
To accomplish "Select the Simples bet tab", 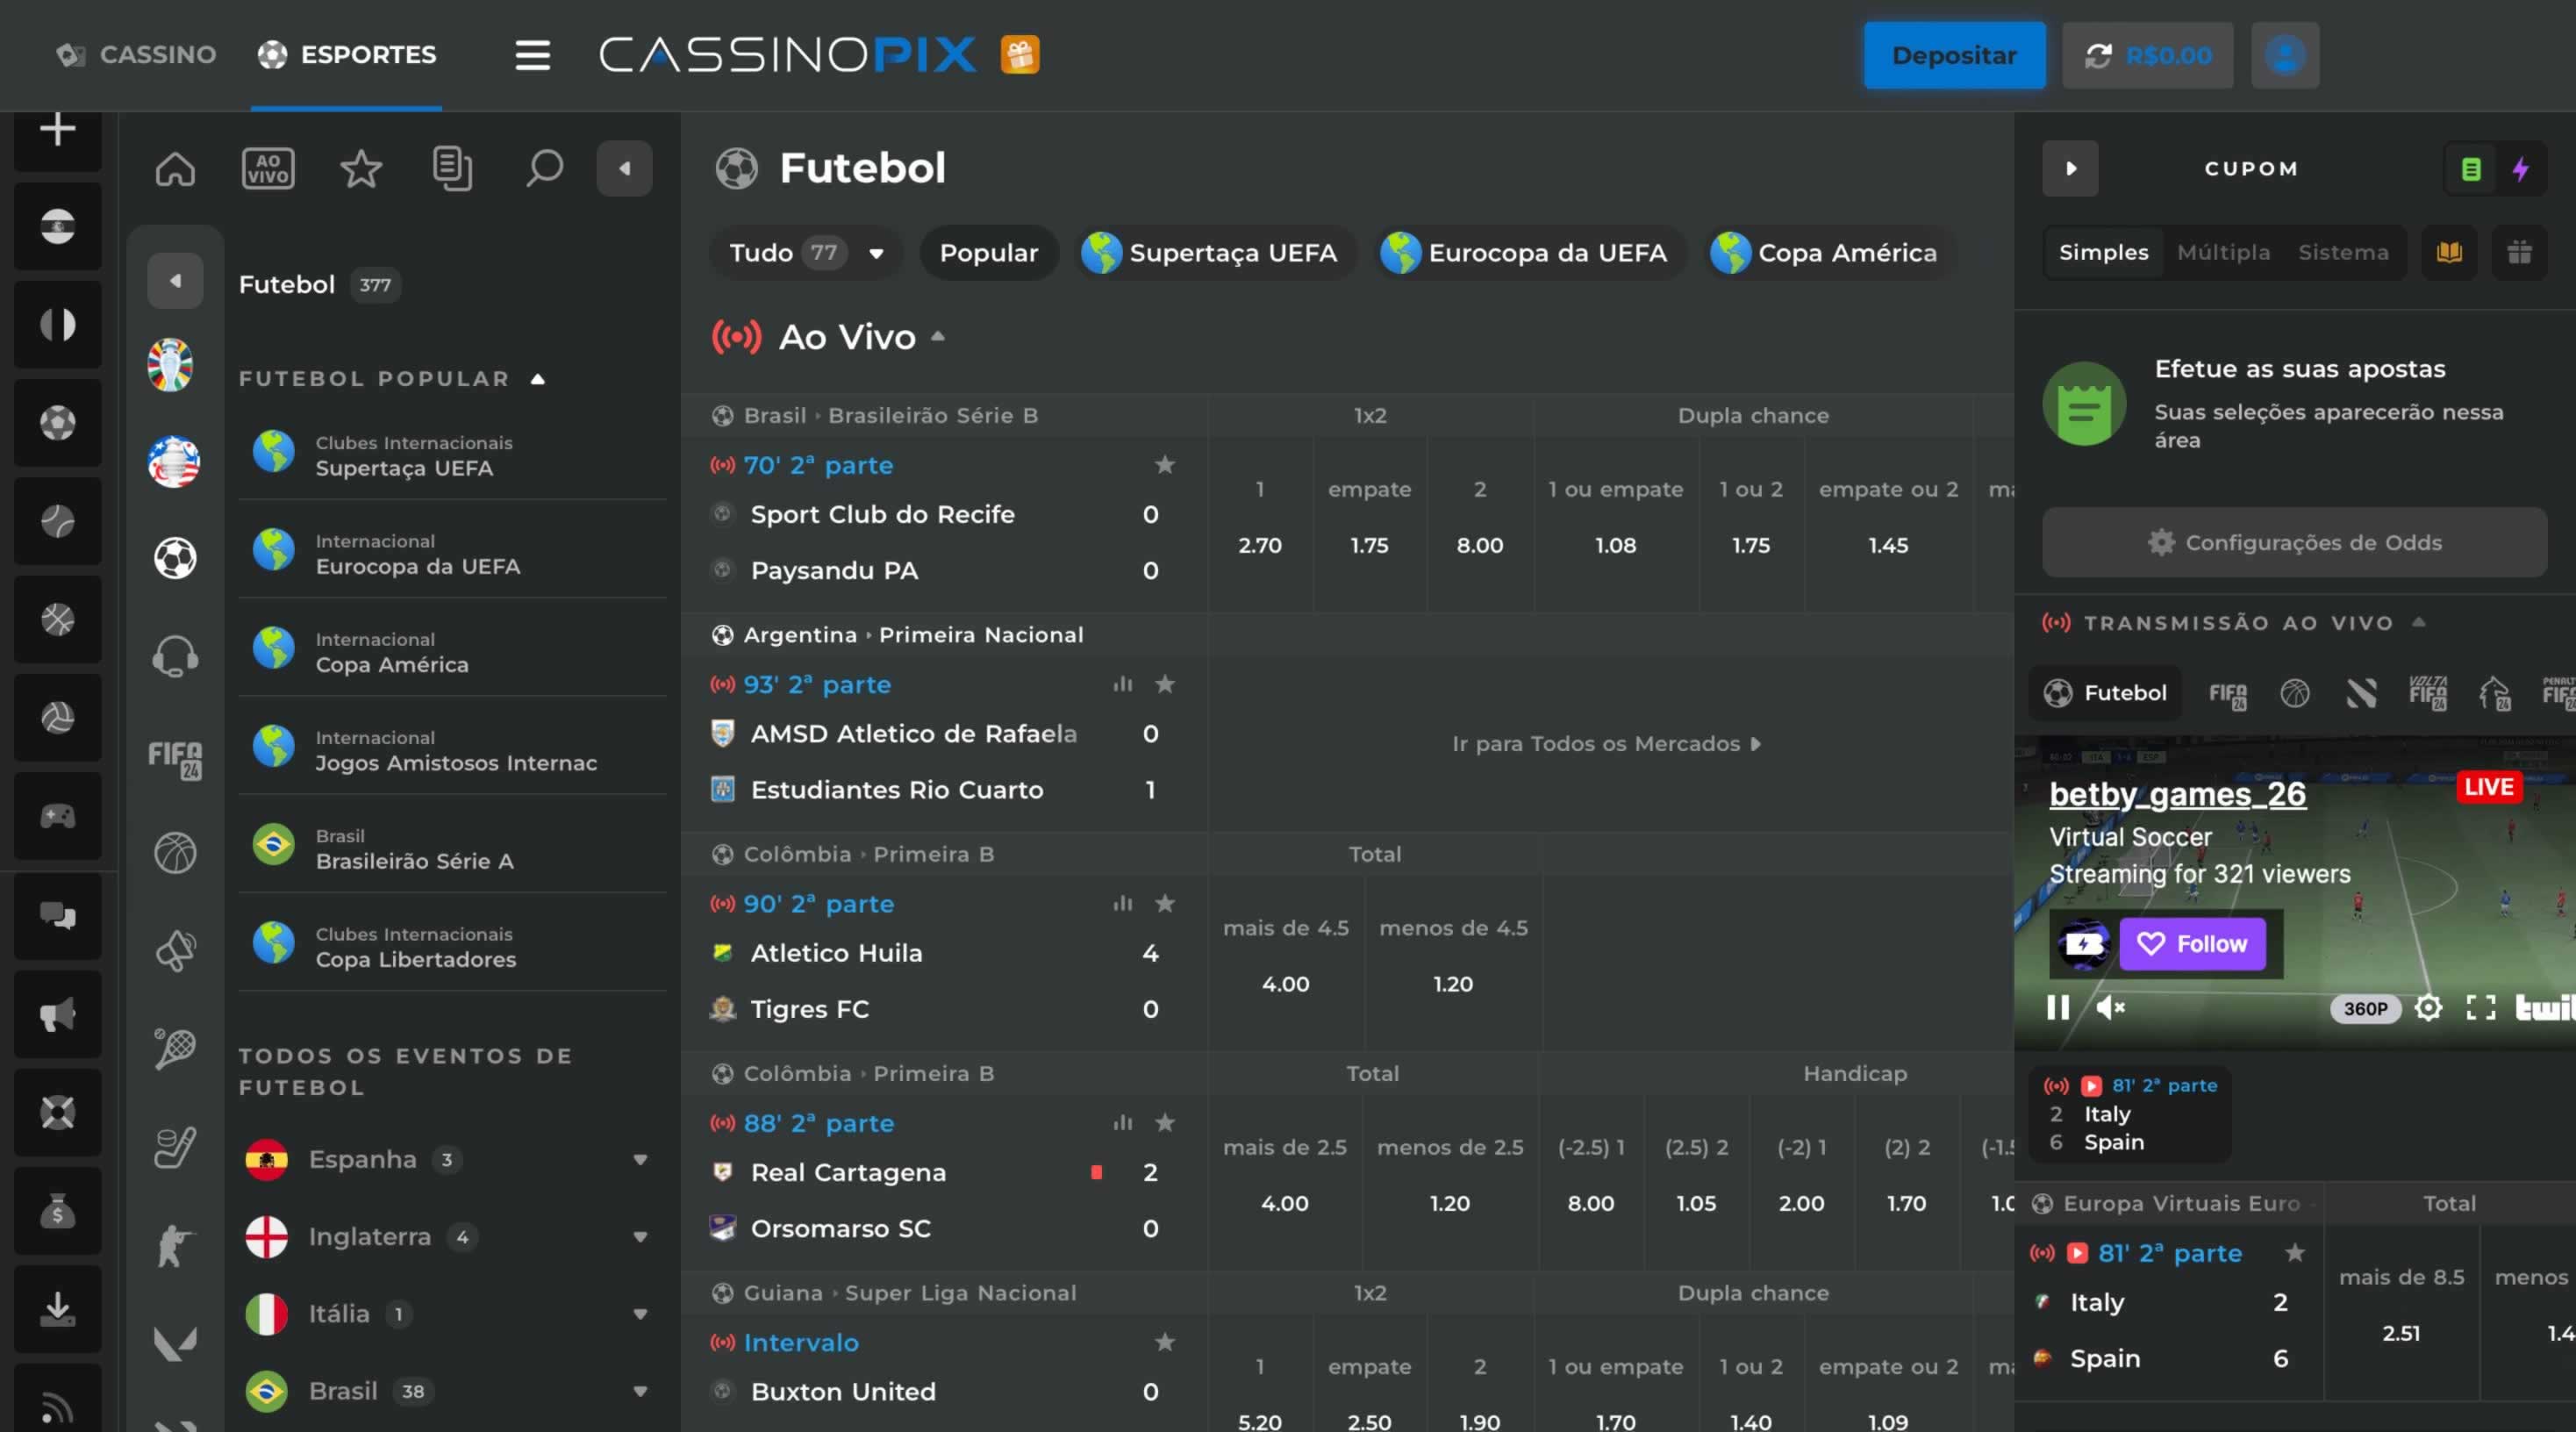I will [x=2103, y=252].
